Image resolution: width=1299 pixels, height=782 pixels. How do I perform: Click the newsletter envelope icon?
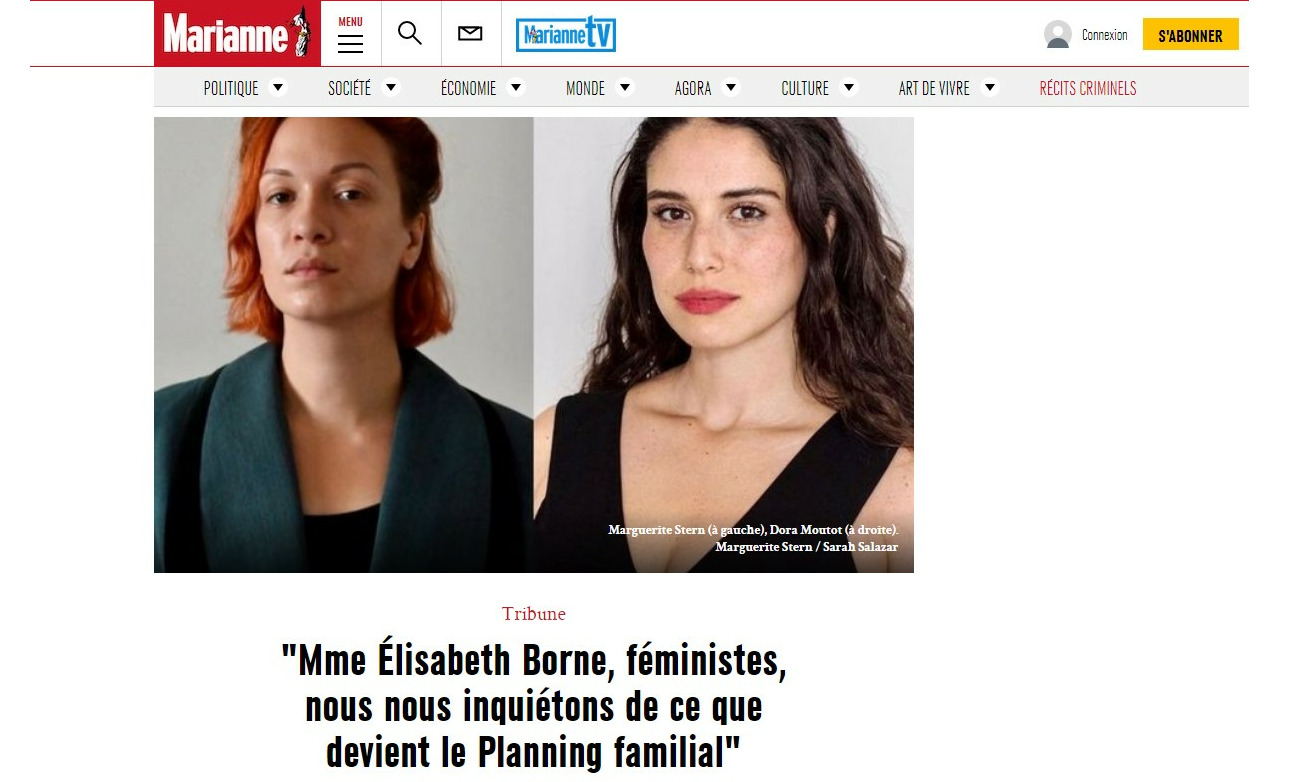point(470,34)
